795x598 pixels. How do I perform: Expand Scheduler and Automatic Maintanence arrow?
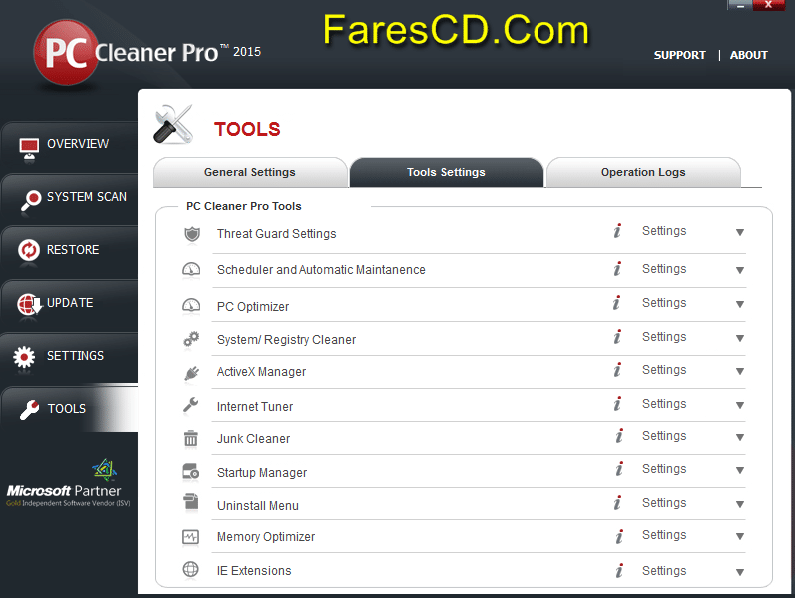[x=740, y=270]
